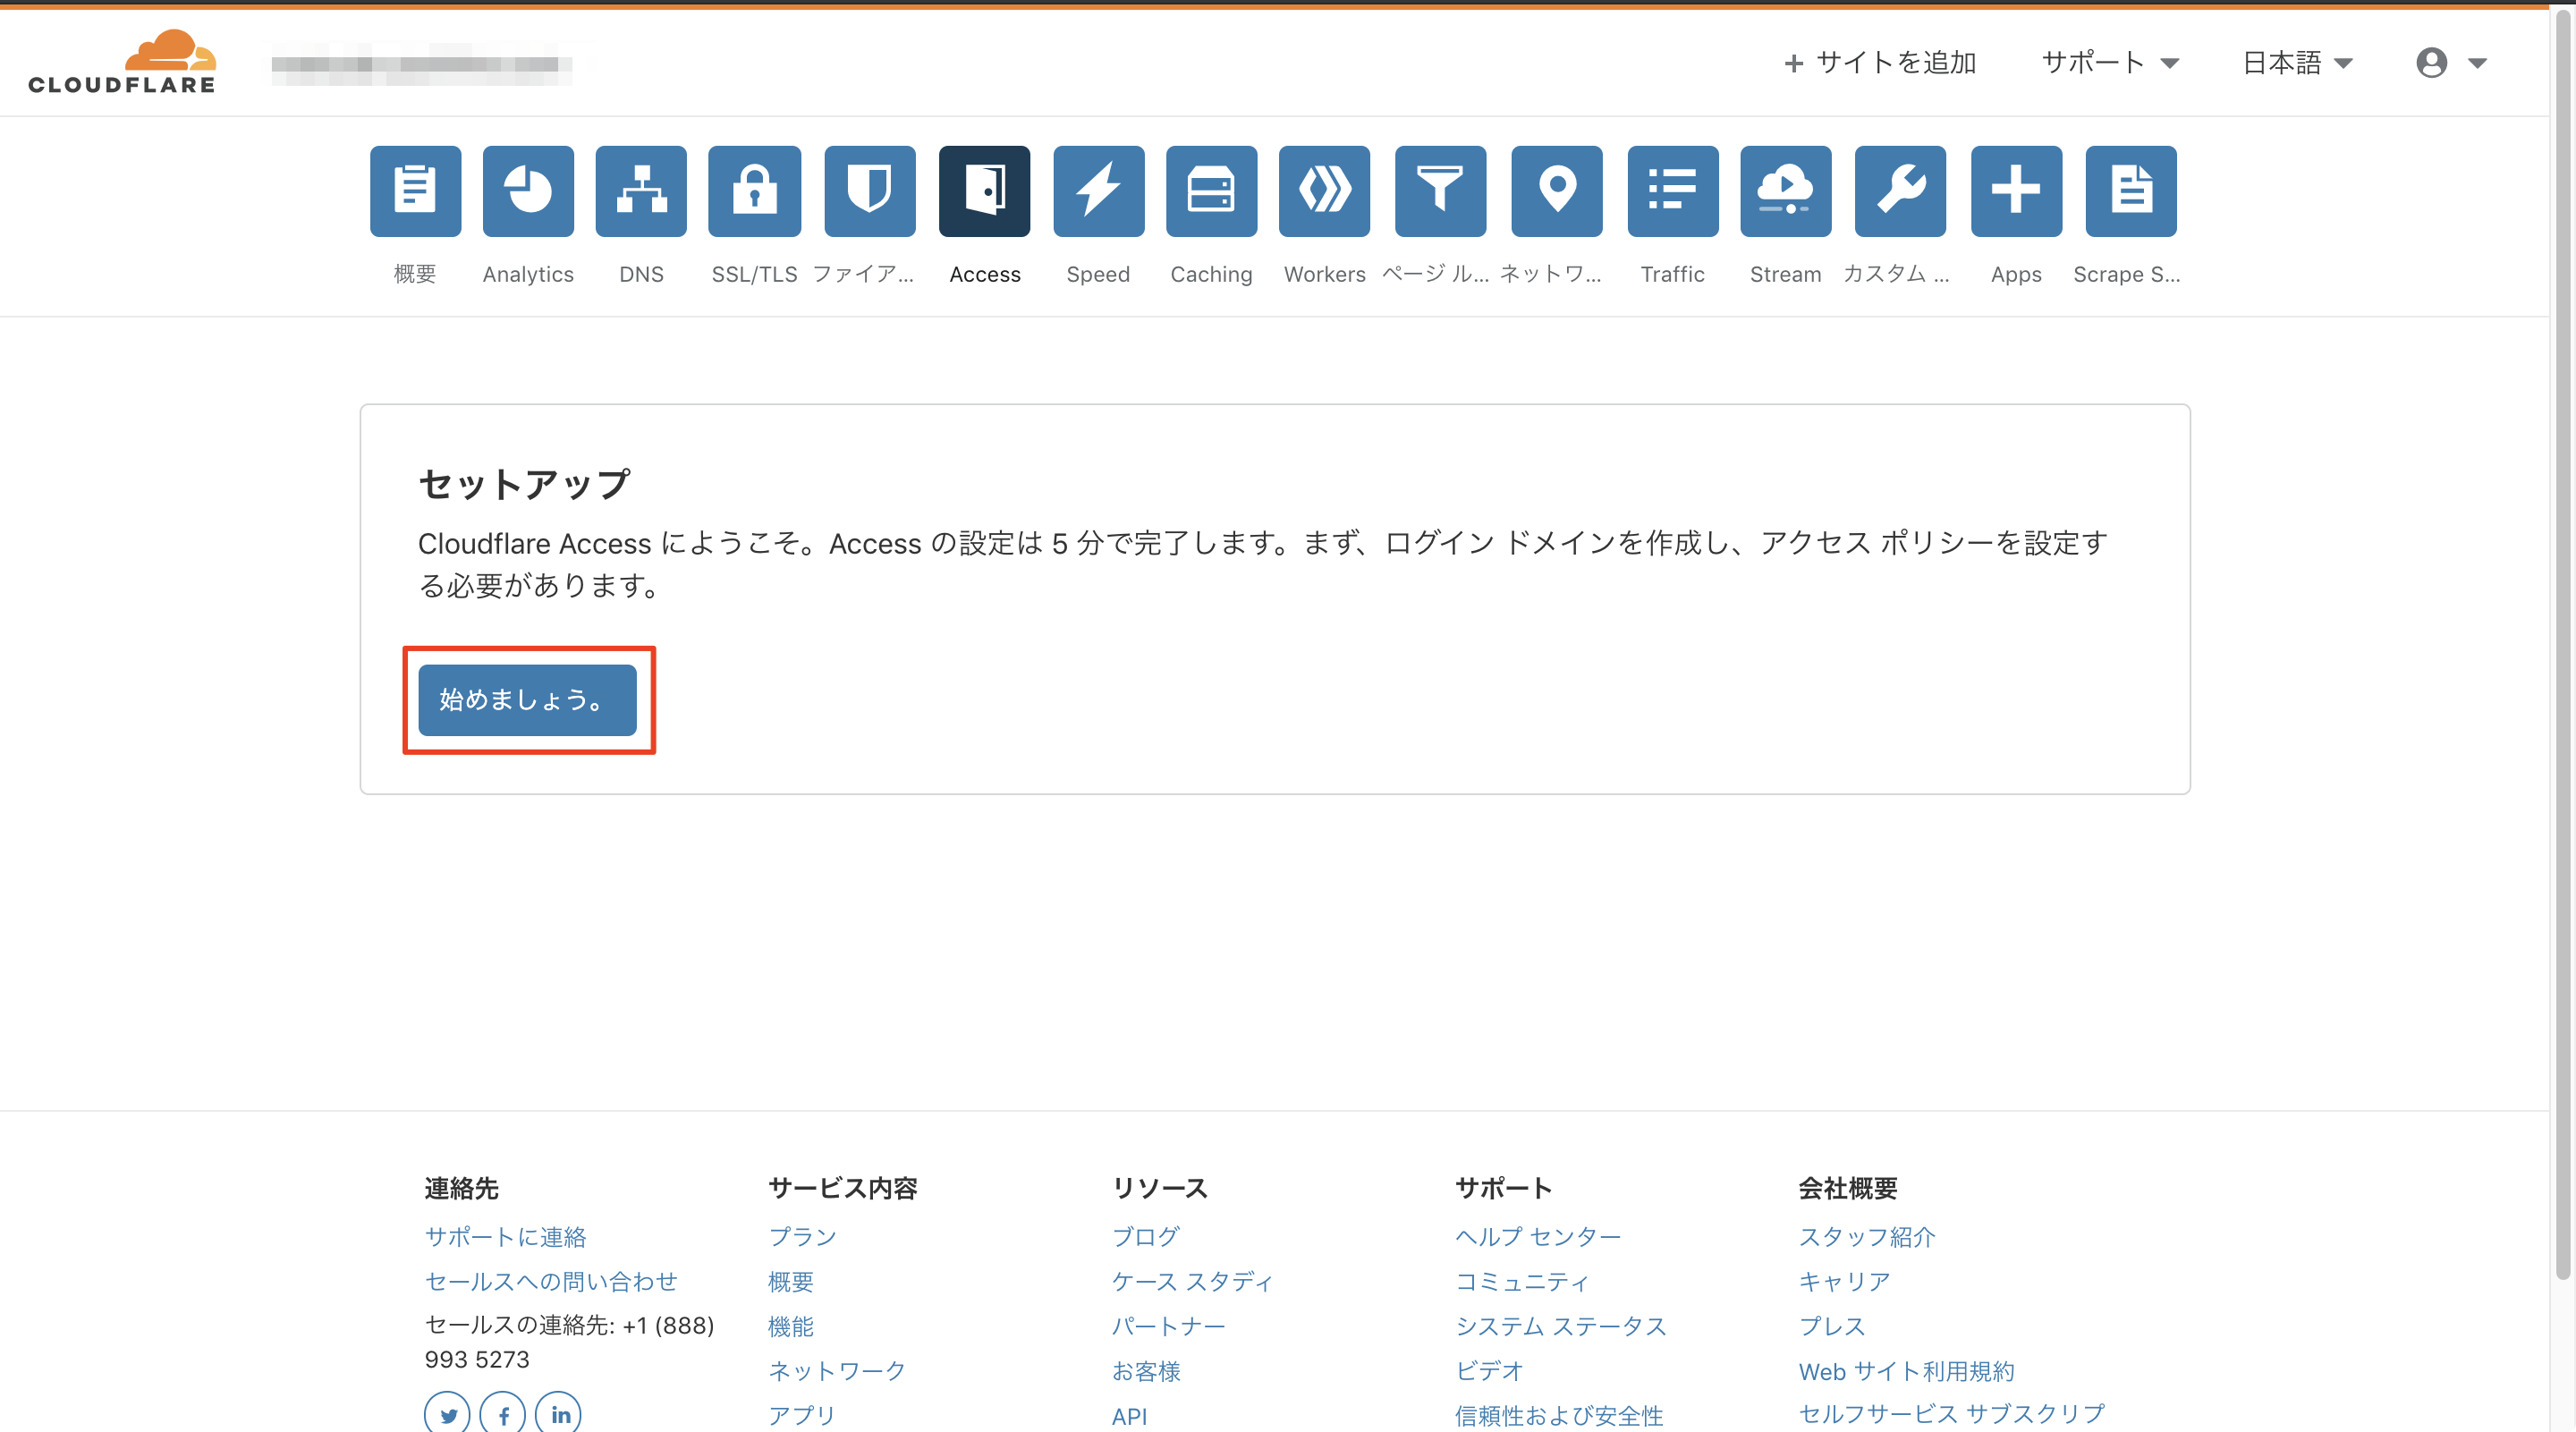Open the Workers chevrons icon
The image size is (2576, 1432).
pyautogui.click(x=1324, y=191)
